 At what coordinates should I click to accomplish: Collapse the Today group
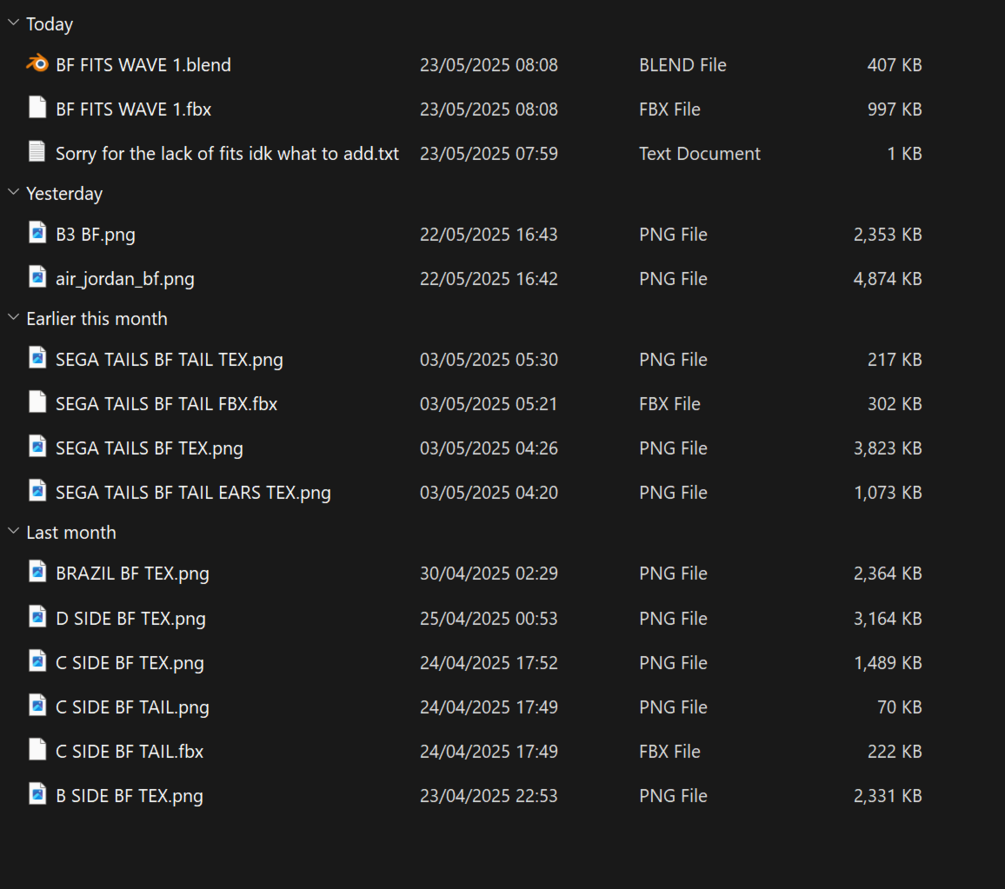[13, 23]
